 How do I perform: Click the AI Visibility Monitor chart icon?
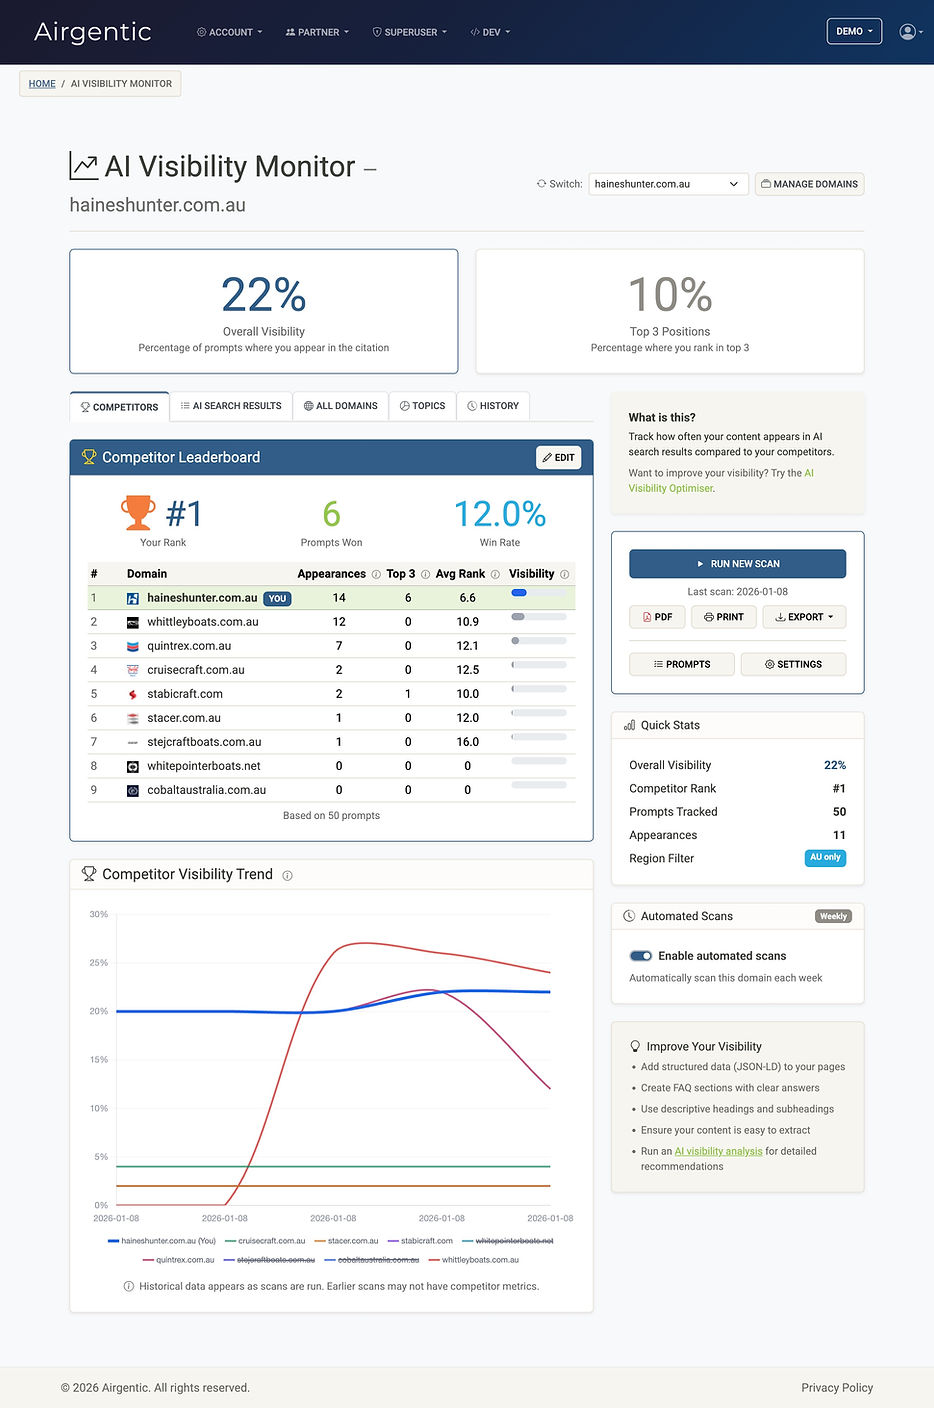pos(84,166)
